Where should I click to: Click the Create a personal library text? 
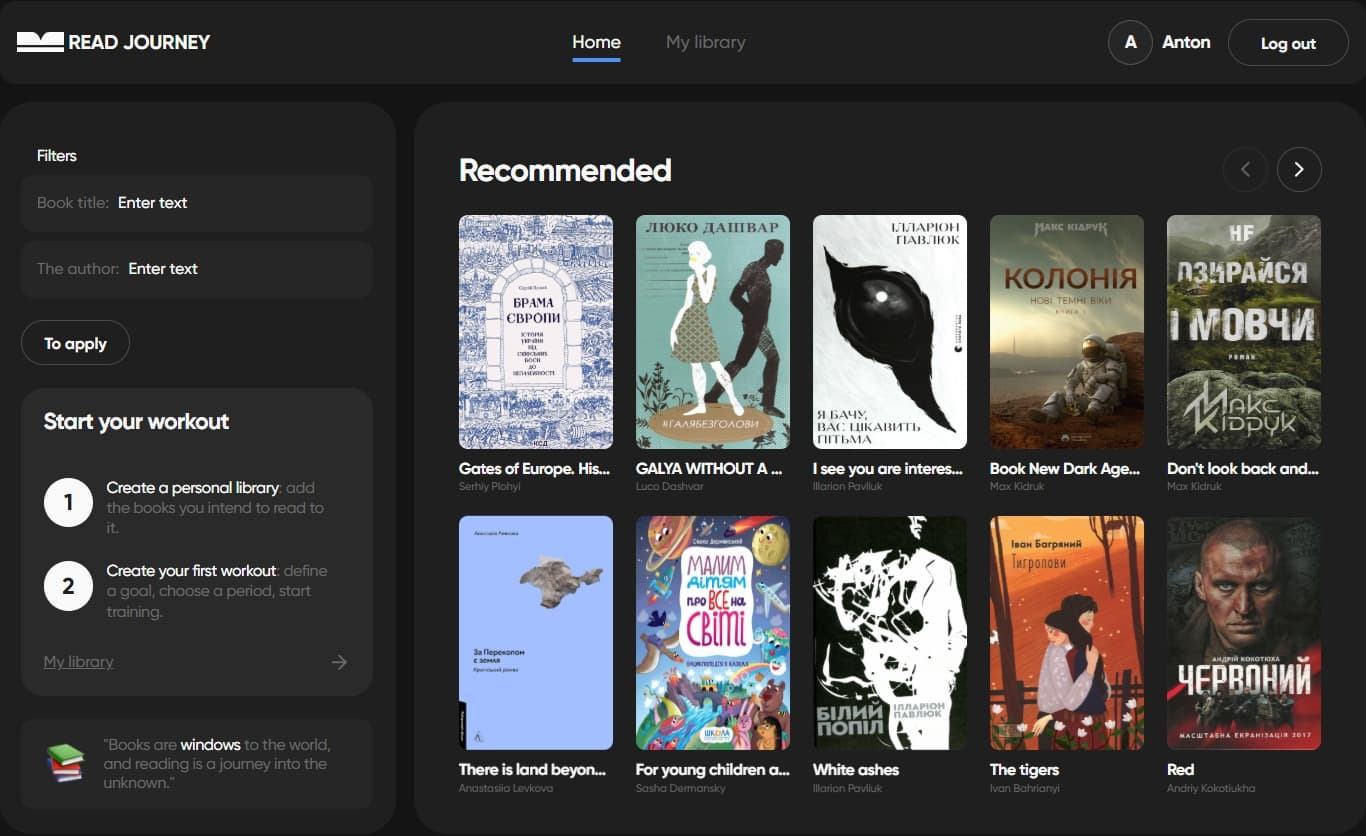(x=193, y=488)
